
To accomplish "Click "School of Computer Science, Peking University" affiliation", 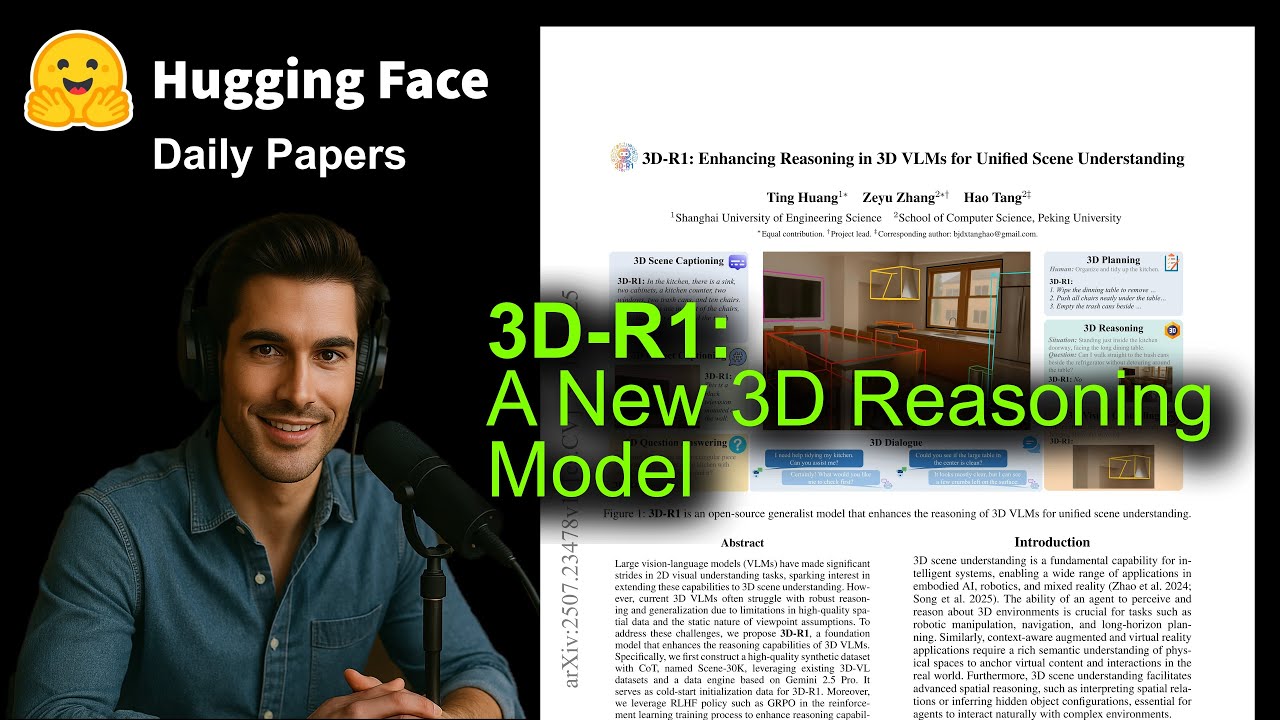I will [x=1008, y=218].
